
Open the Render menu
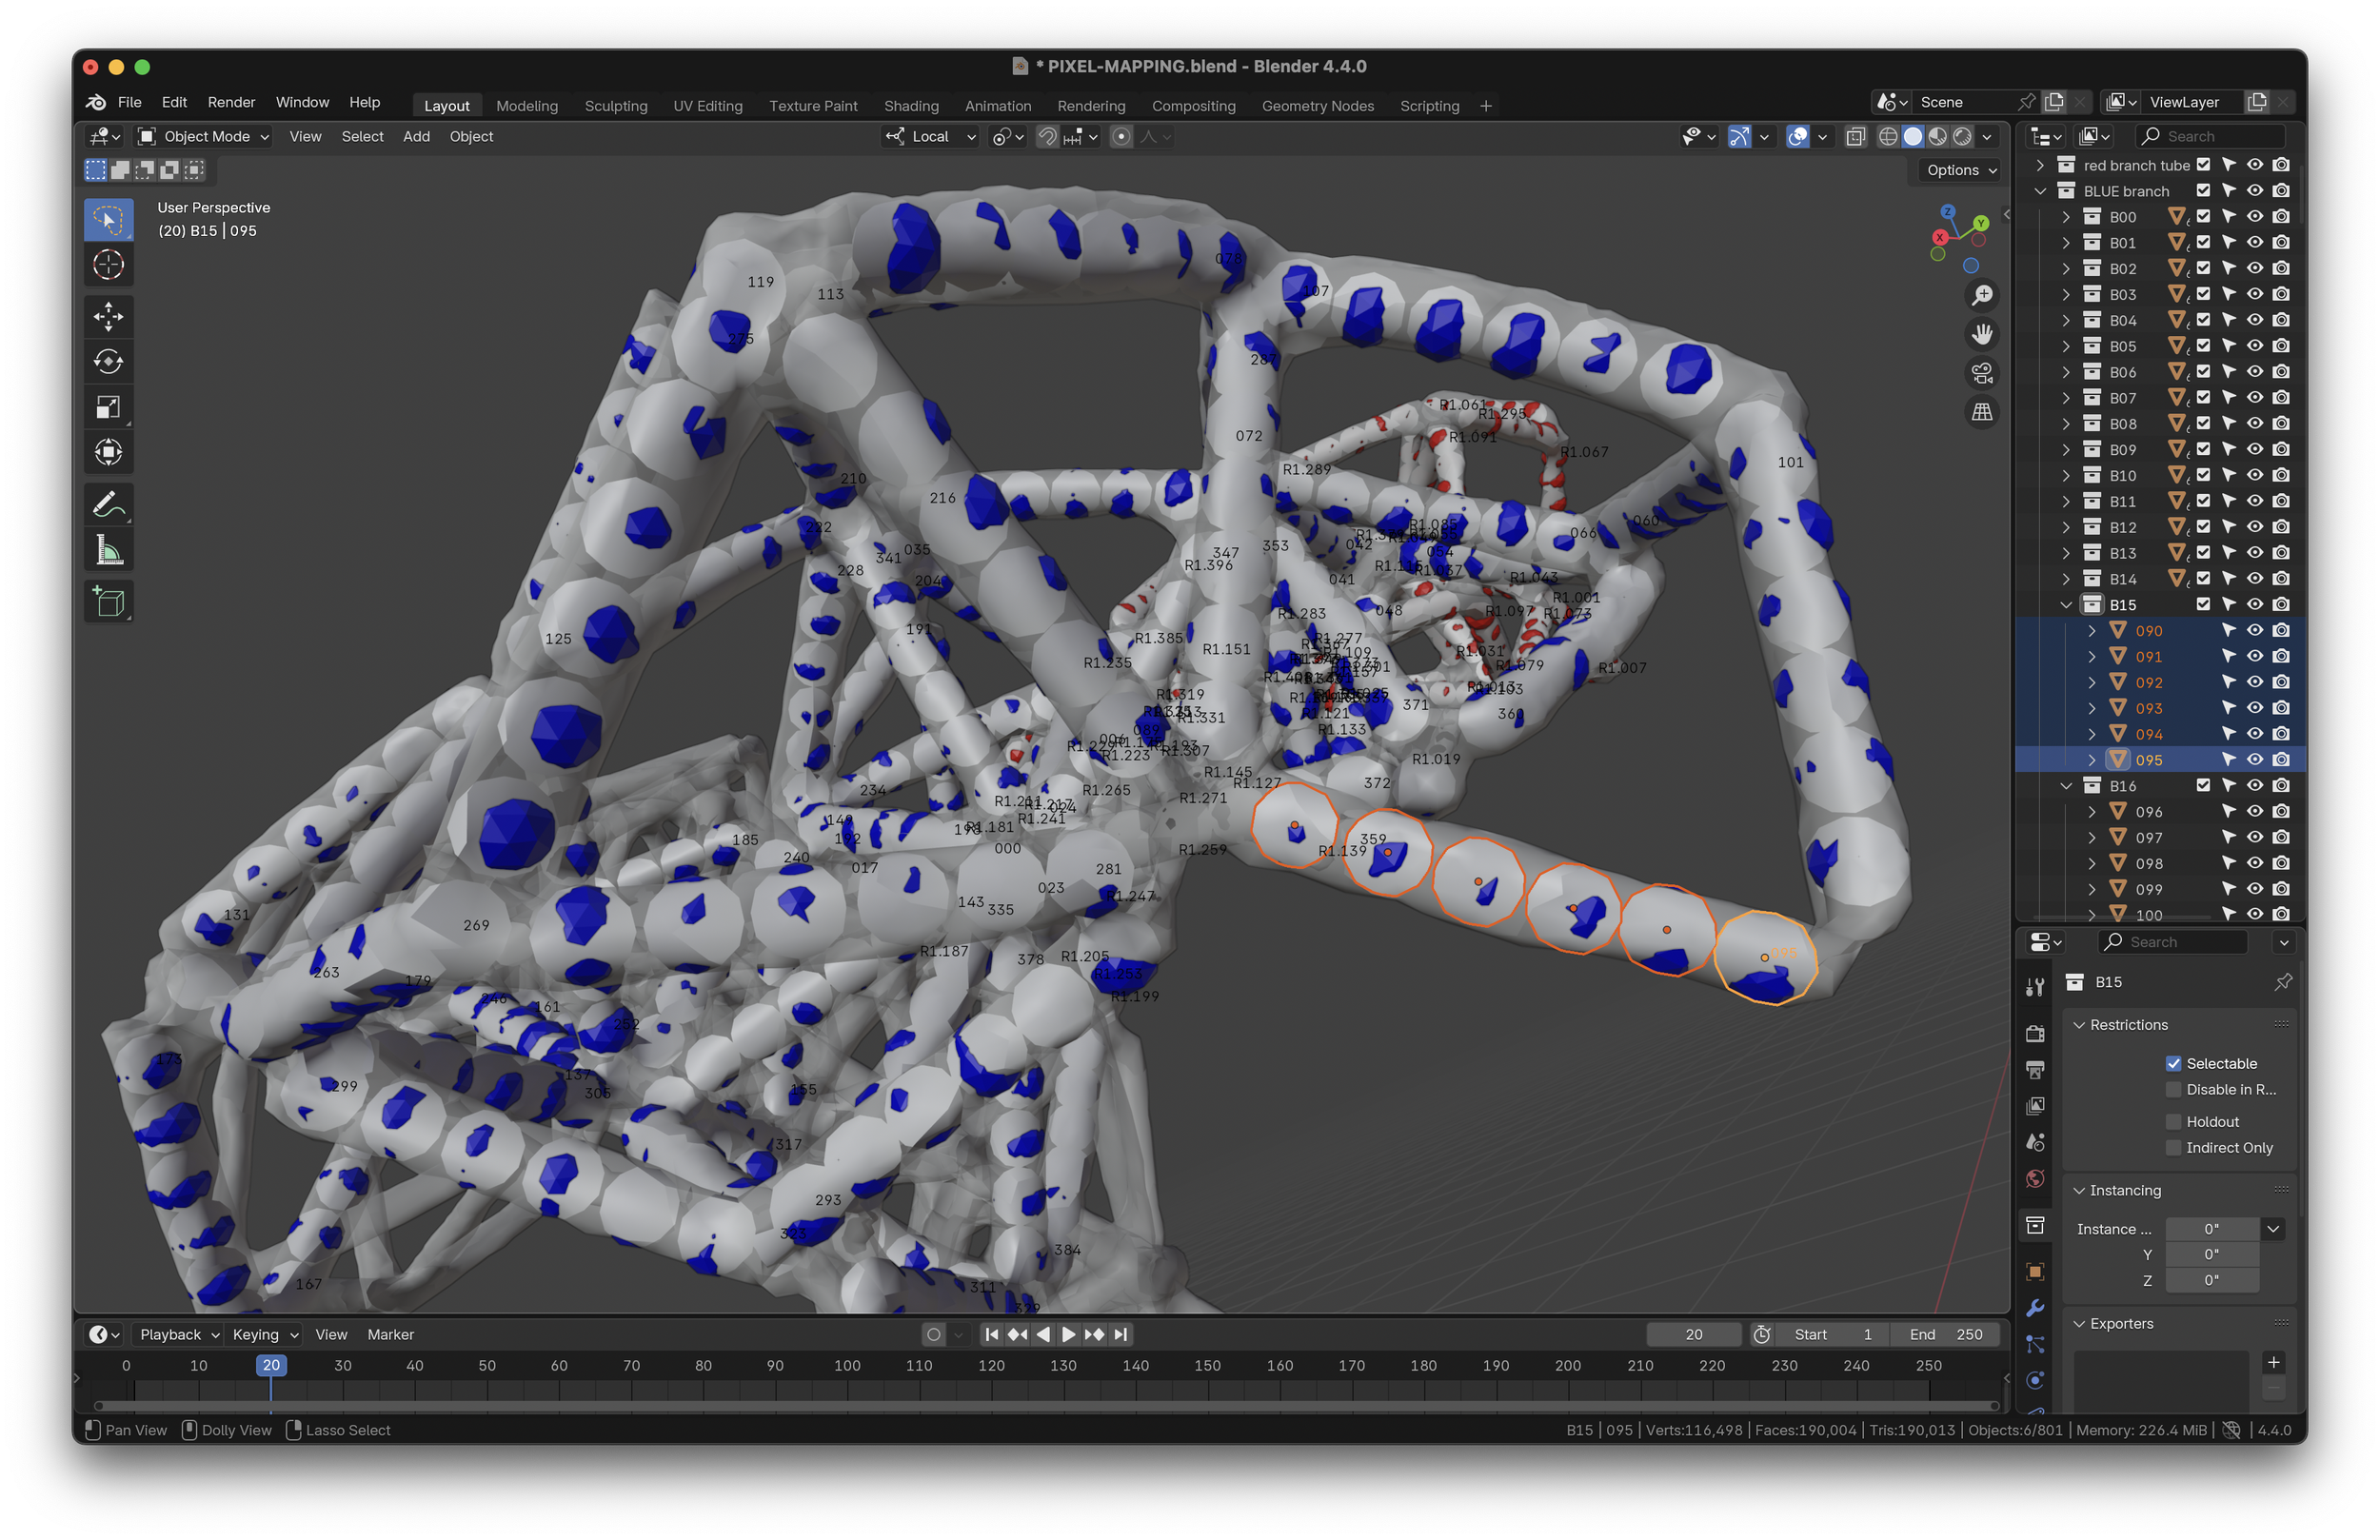(231, 102)
